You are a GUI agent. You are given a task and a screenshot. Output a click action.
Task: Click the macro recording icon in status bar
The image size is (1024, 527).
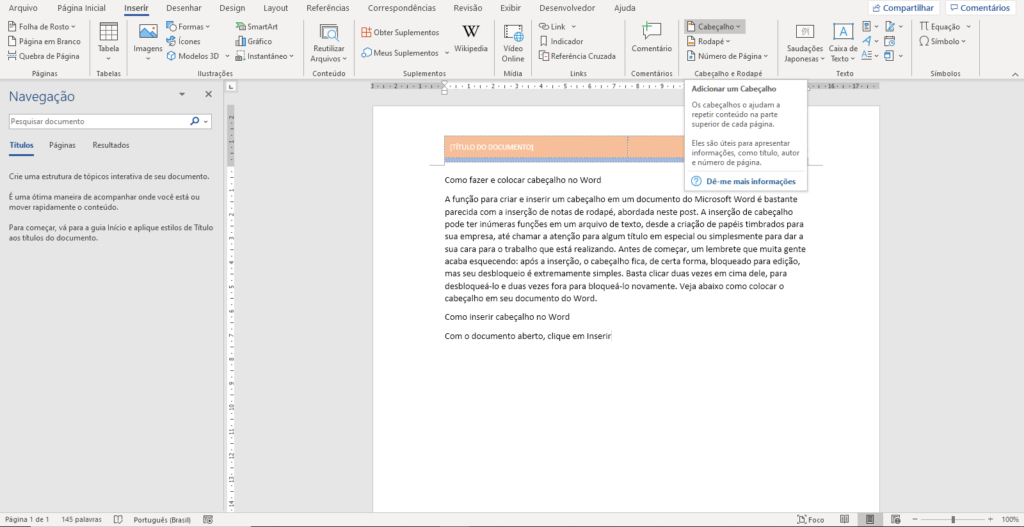point(208,520)
